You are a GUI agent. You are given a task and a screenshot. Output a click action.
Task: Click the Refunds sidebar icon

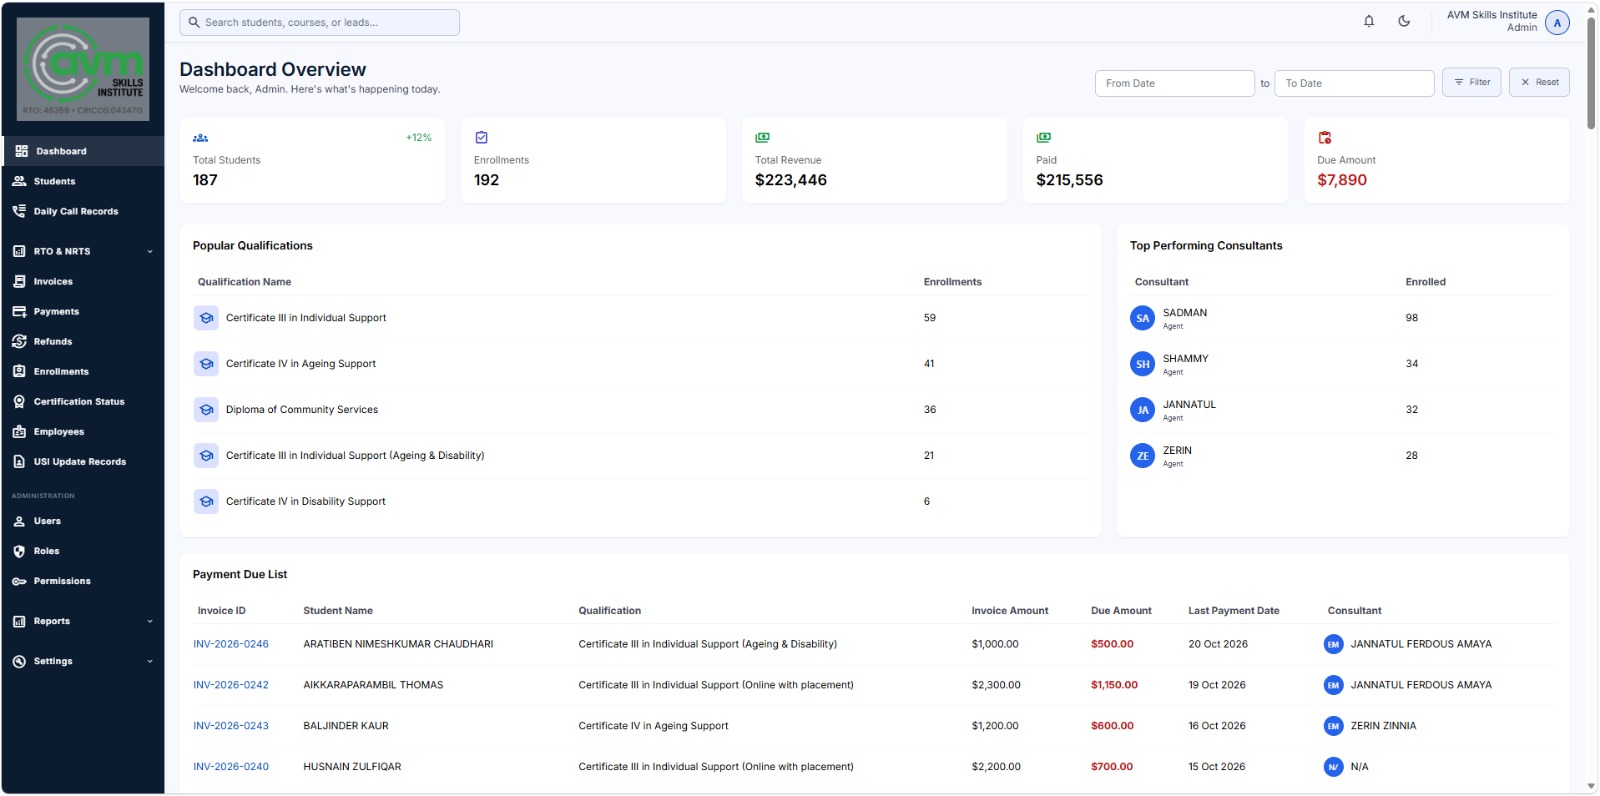coord(19,341)
